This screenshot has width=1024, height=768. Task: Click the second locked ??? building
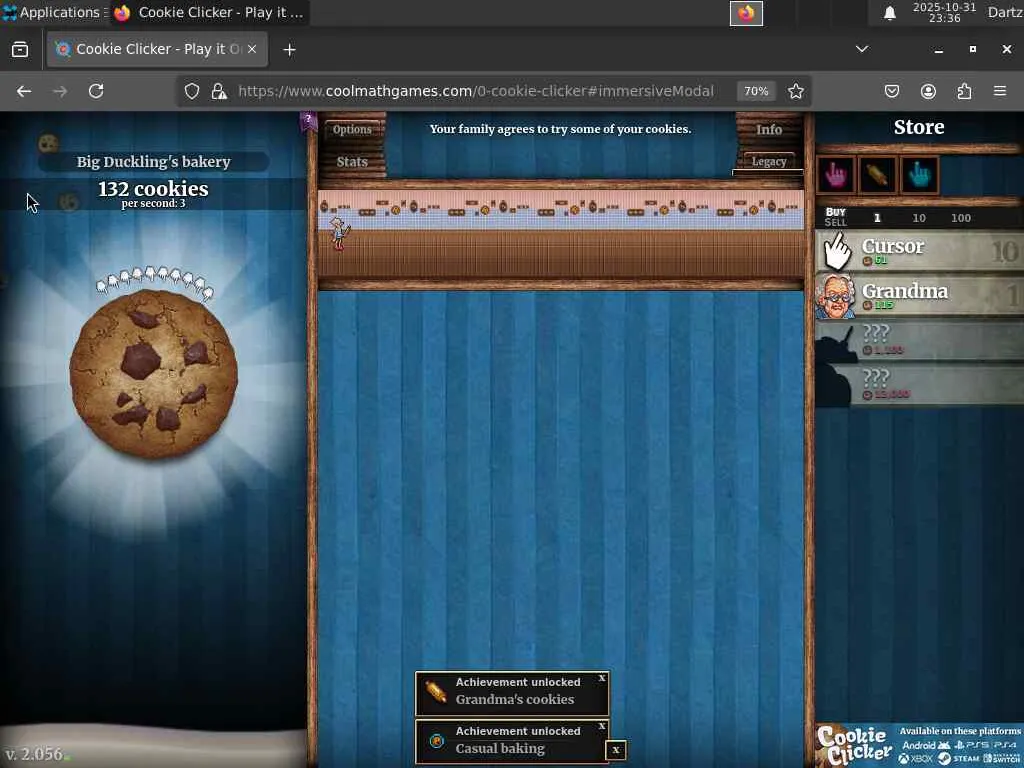pos(920,385)
